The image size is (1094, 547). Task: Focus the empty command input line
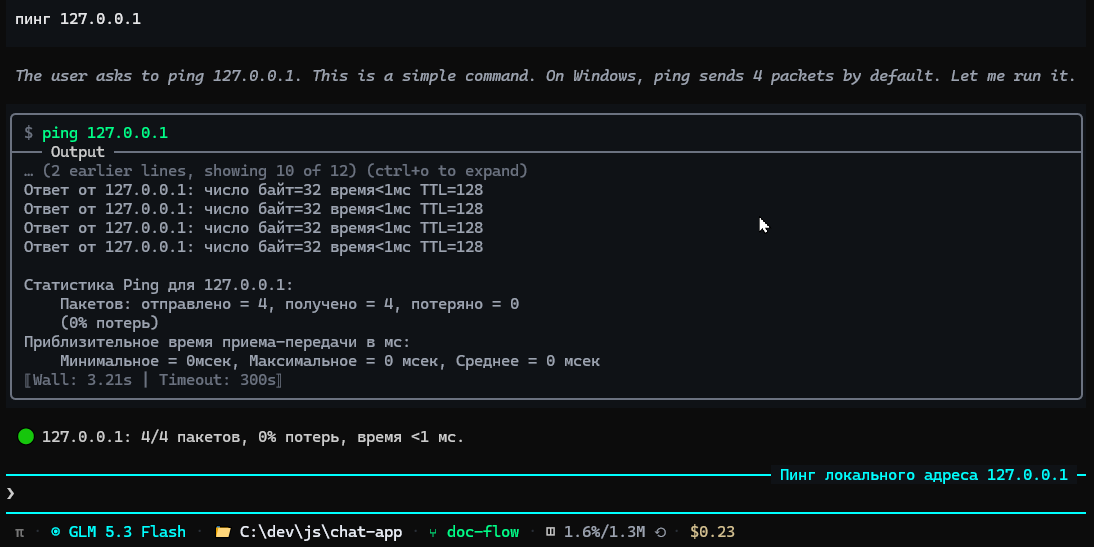tap(547, 494)
